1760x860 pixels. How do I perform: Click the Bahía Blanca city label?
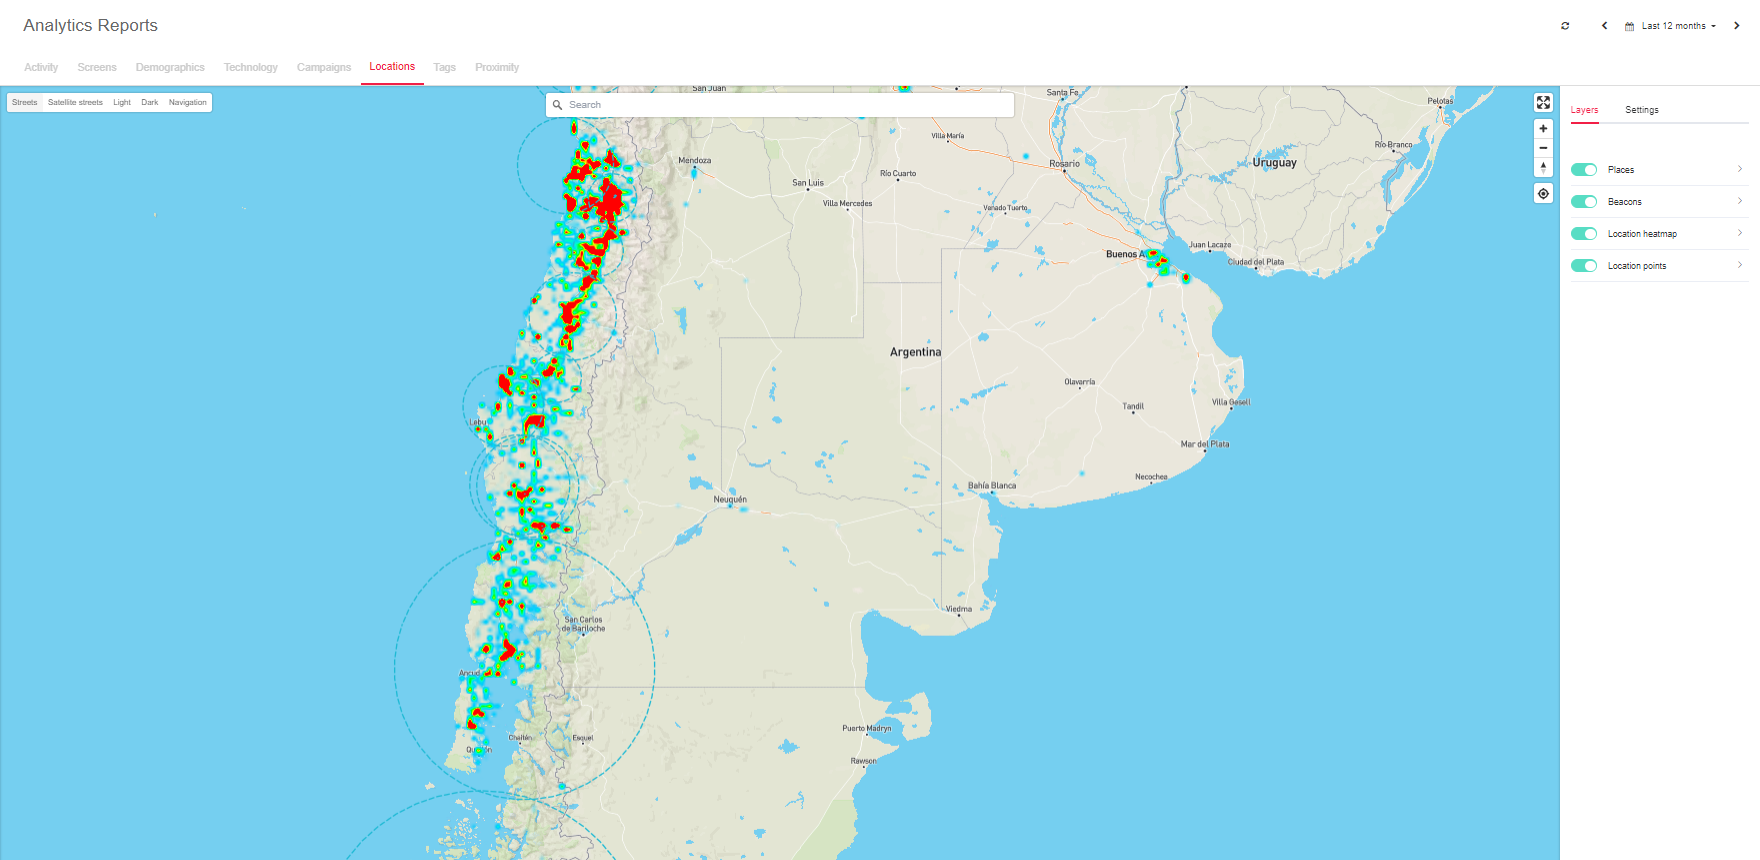(x=992, y=486)
